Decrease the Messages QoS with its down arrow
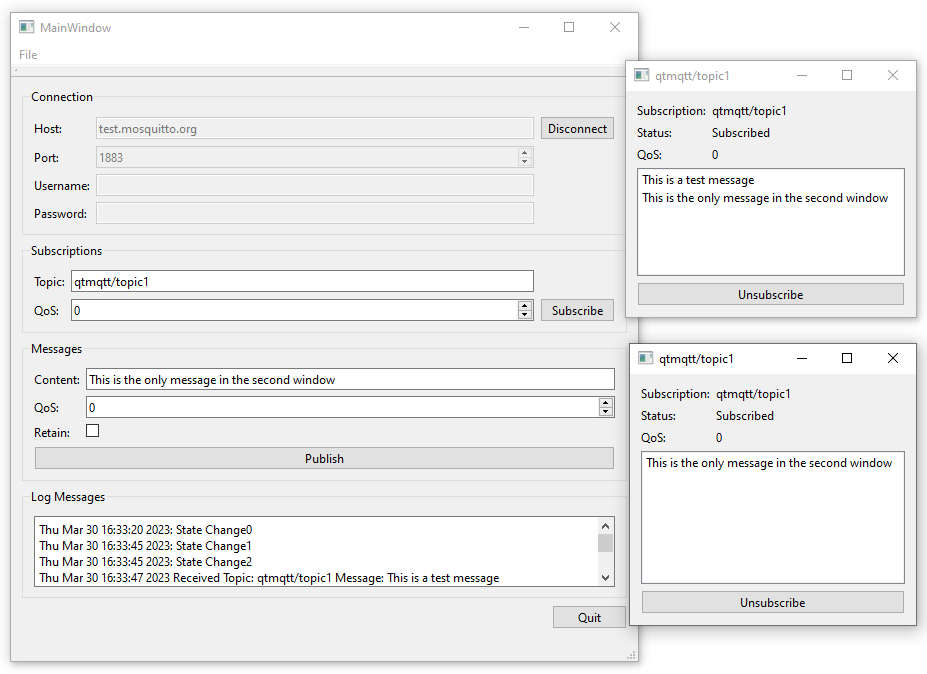 point(607,412)
